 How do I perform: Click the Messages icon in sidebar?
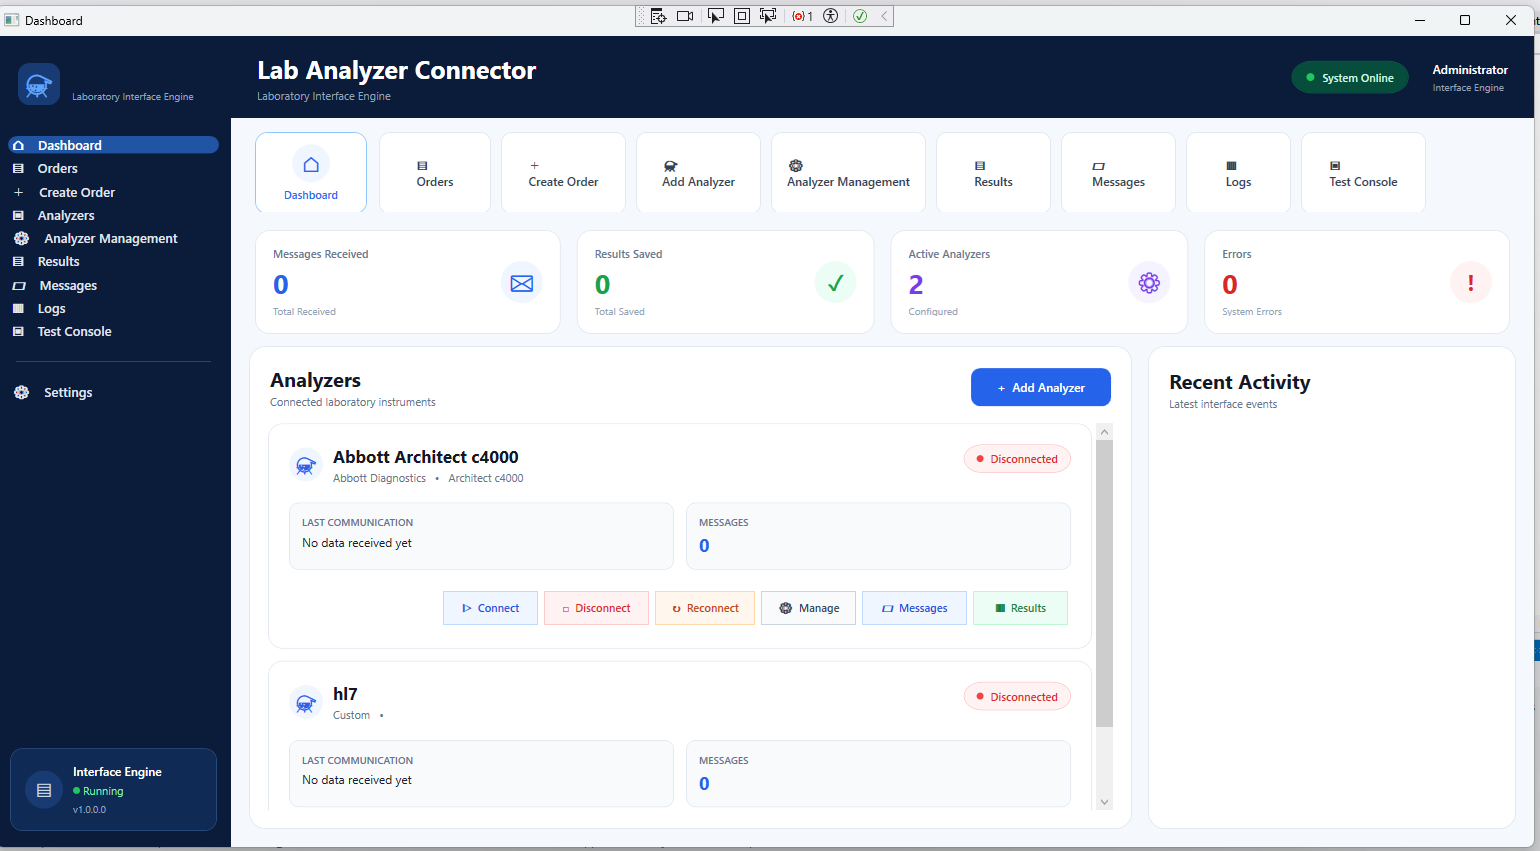pyautogui.click(x=18, y=286)
